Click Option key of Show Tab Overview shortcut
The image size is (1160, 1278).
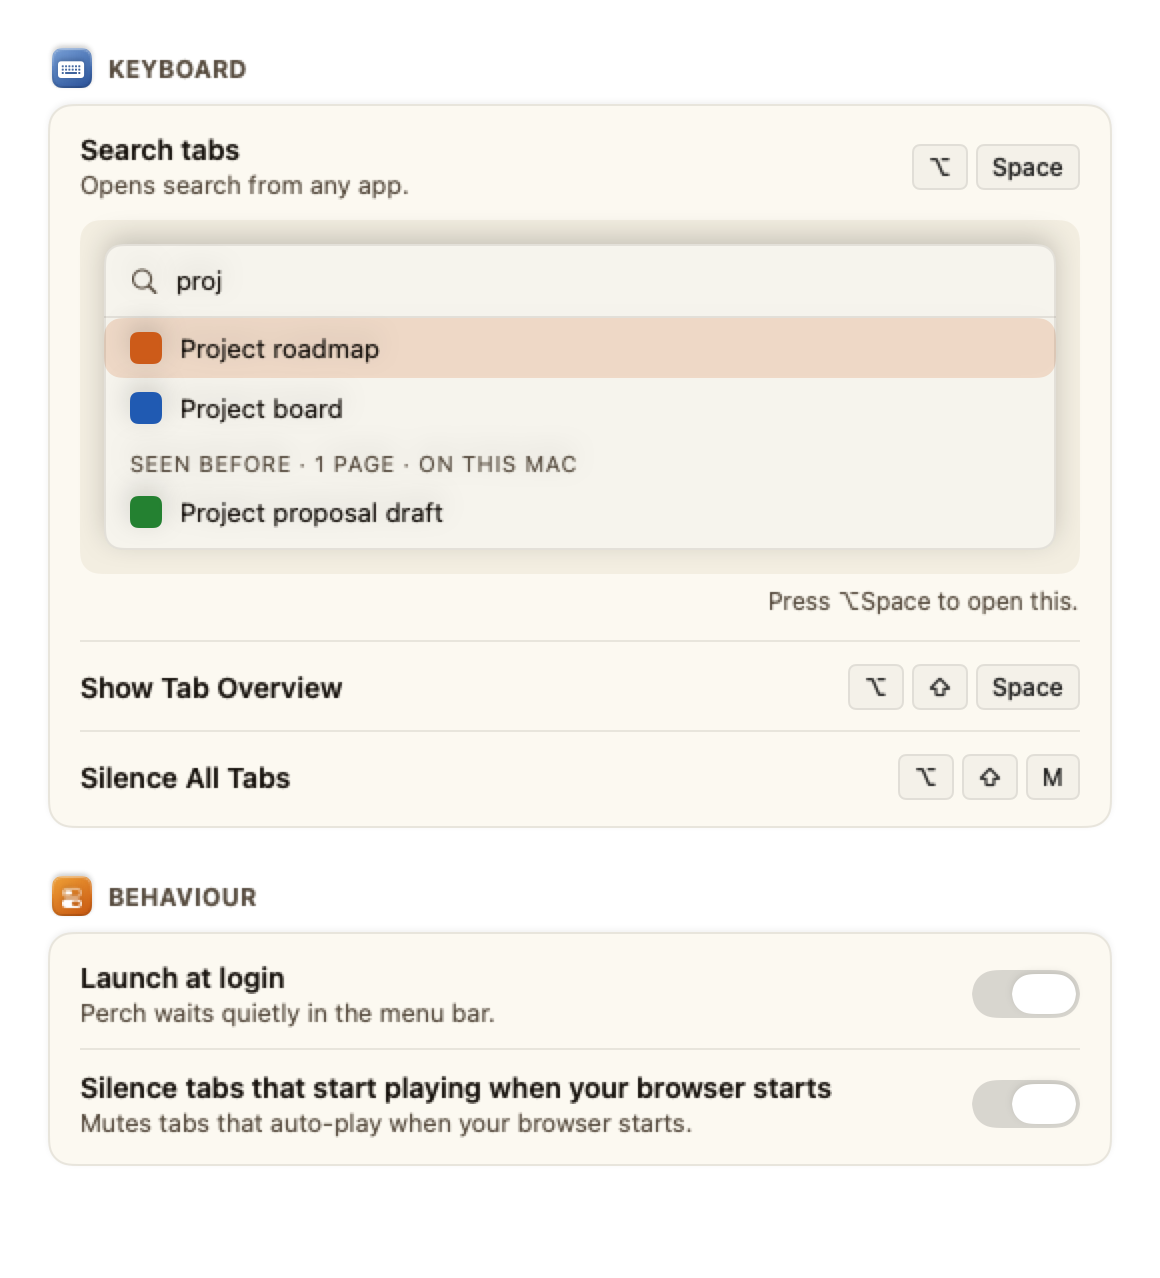pyautogui.click(x=876, y=687)
